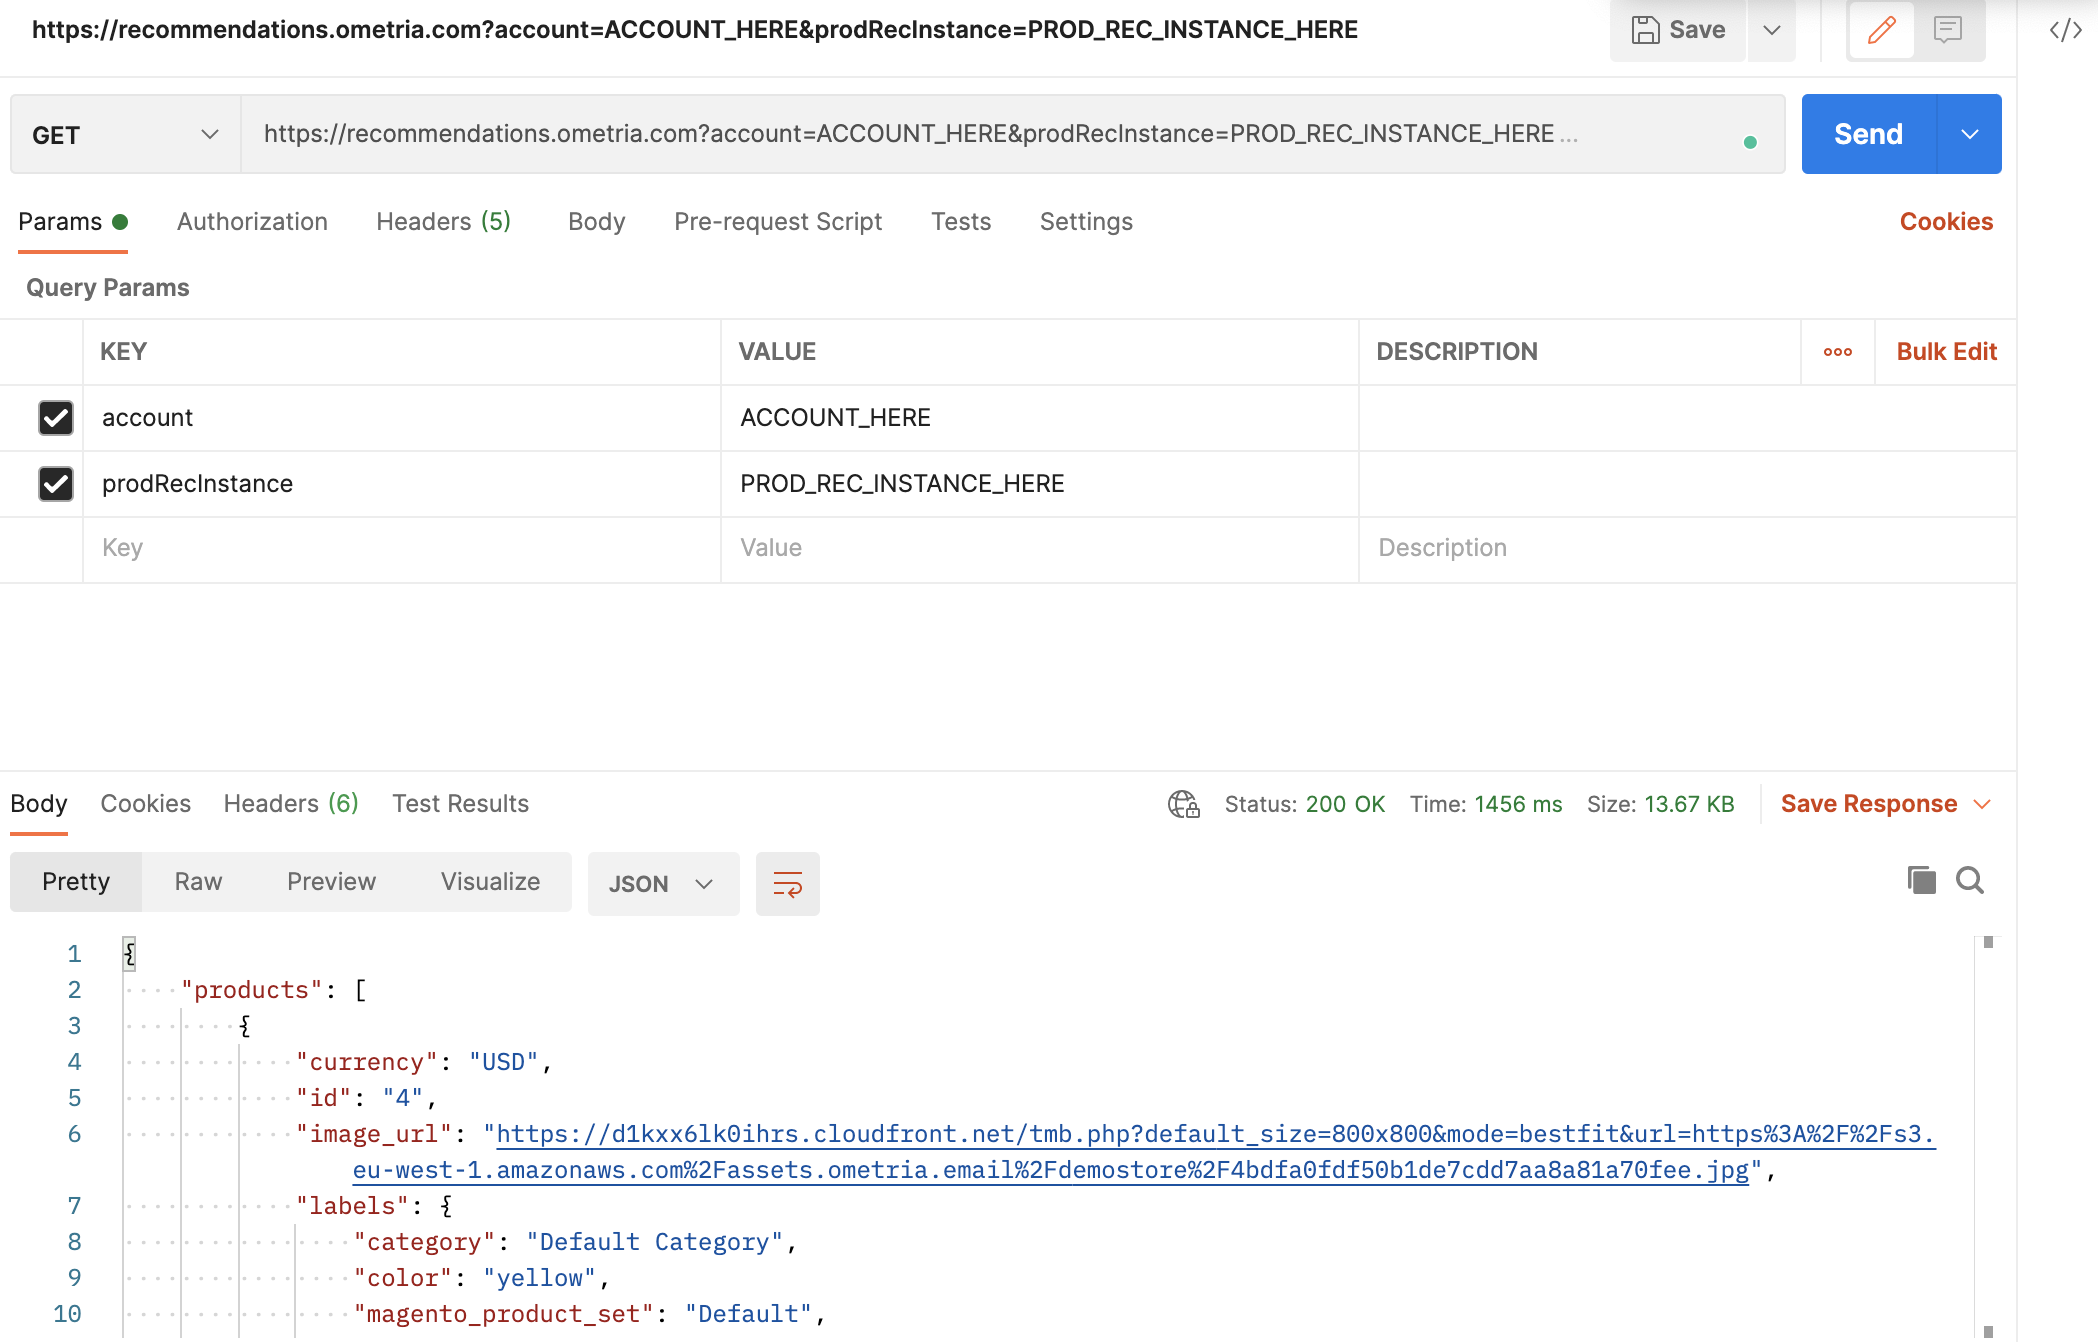Click the prodRecInstance key cell

point(402,484)
